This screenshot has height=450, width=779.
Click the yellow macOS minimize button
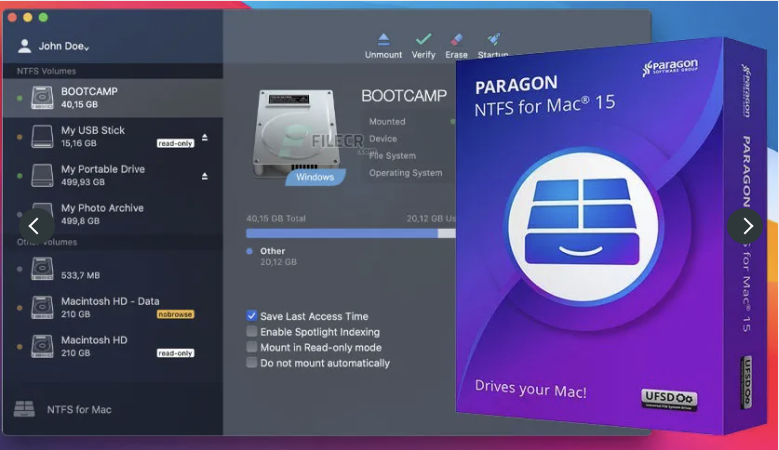pyautogui.click(x=28, y=17)
